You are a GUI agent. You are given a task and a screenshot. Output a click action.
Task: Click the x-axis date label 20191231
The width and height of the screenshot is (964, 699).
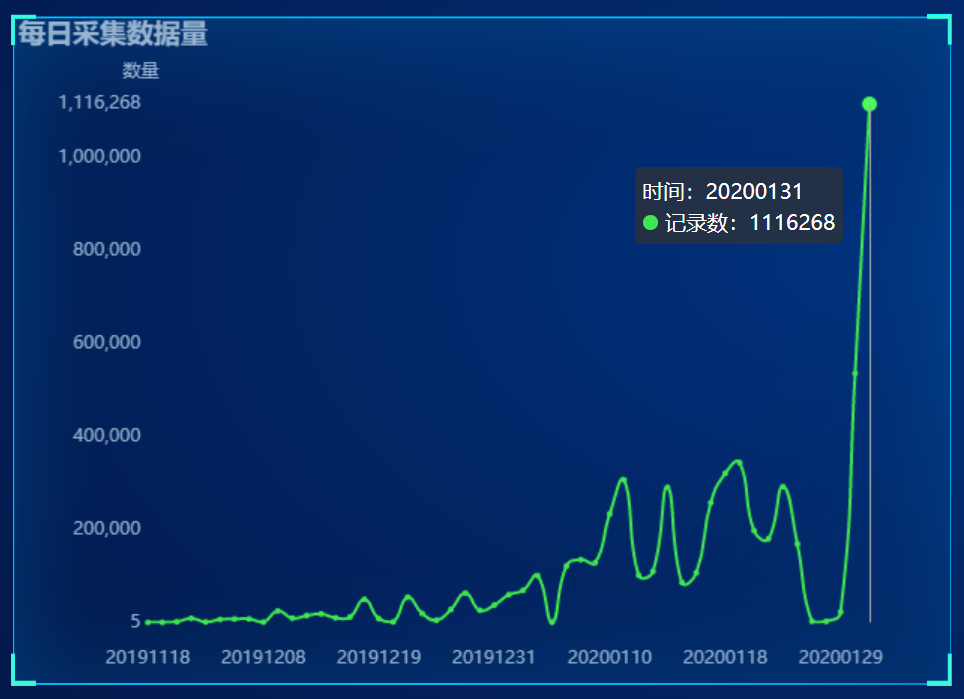tap(494, 657)
